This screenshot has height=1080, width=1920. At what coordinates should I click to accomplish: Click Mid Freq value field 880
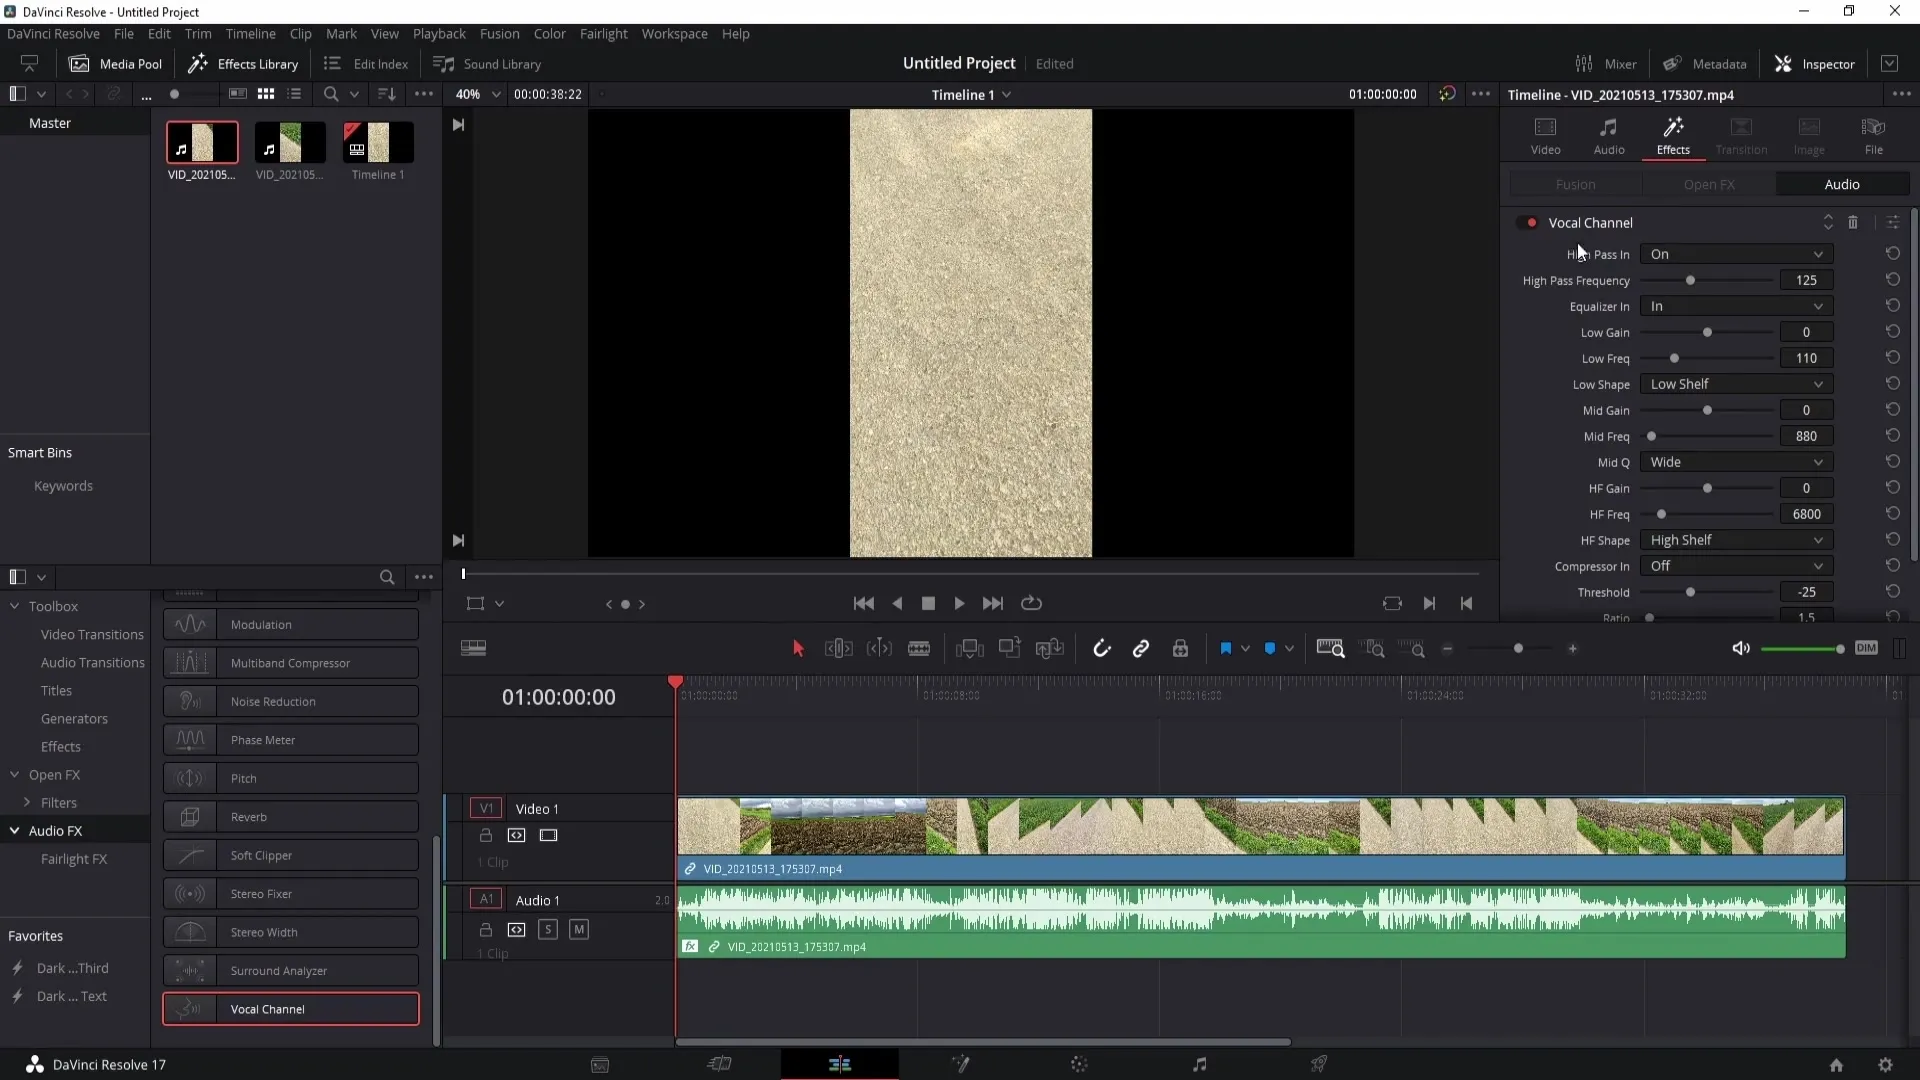(x=1806, y=436)
